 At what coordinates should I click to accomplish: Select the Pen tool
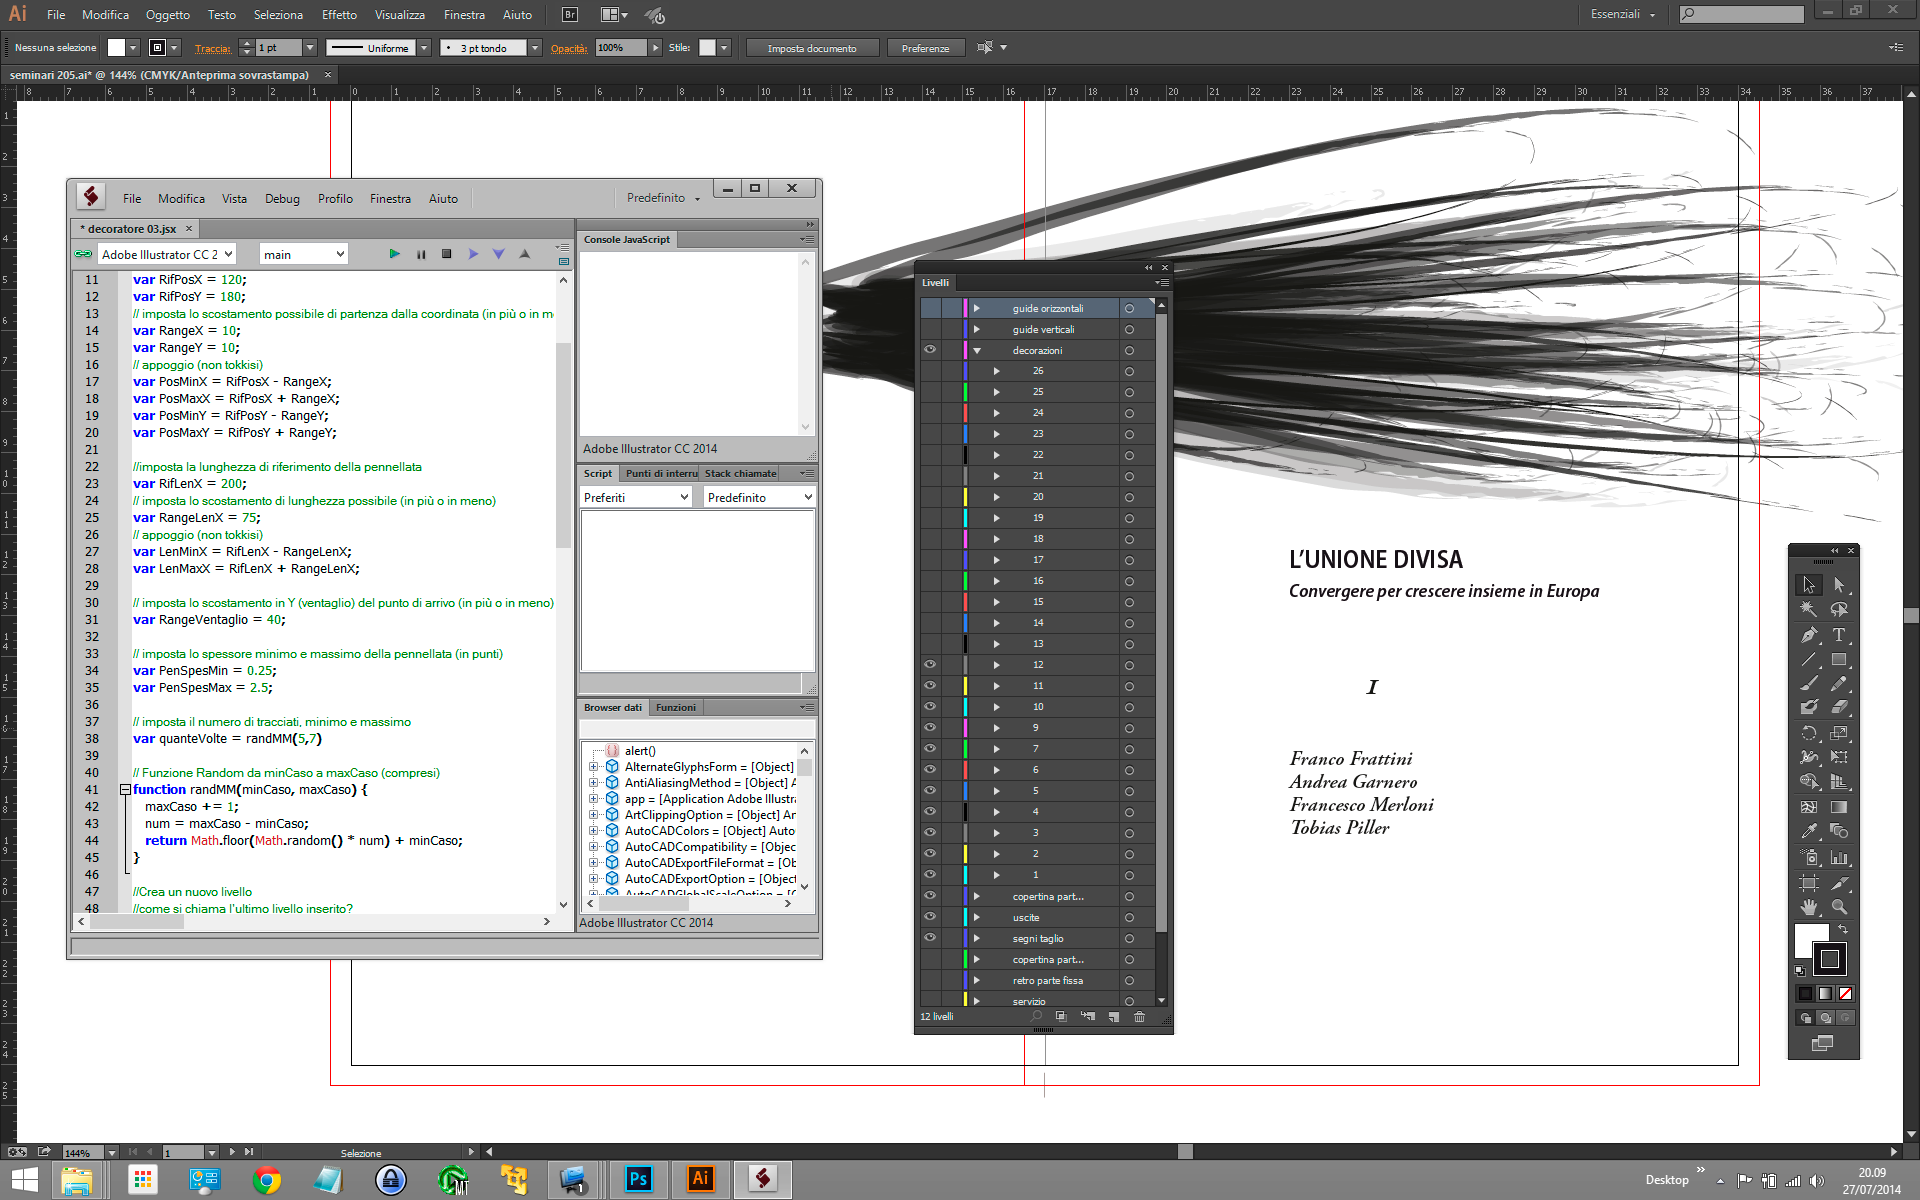[1809, 635]
